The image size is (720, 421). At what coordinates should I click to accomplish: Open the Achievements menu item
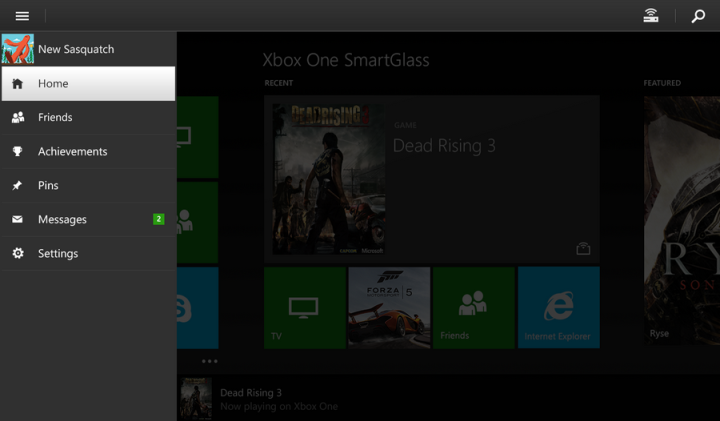pos(88,152)
